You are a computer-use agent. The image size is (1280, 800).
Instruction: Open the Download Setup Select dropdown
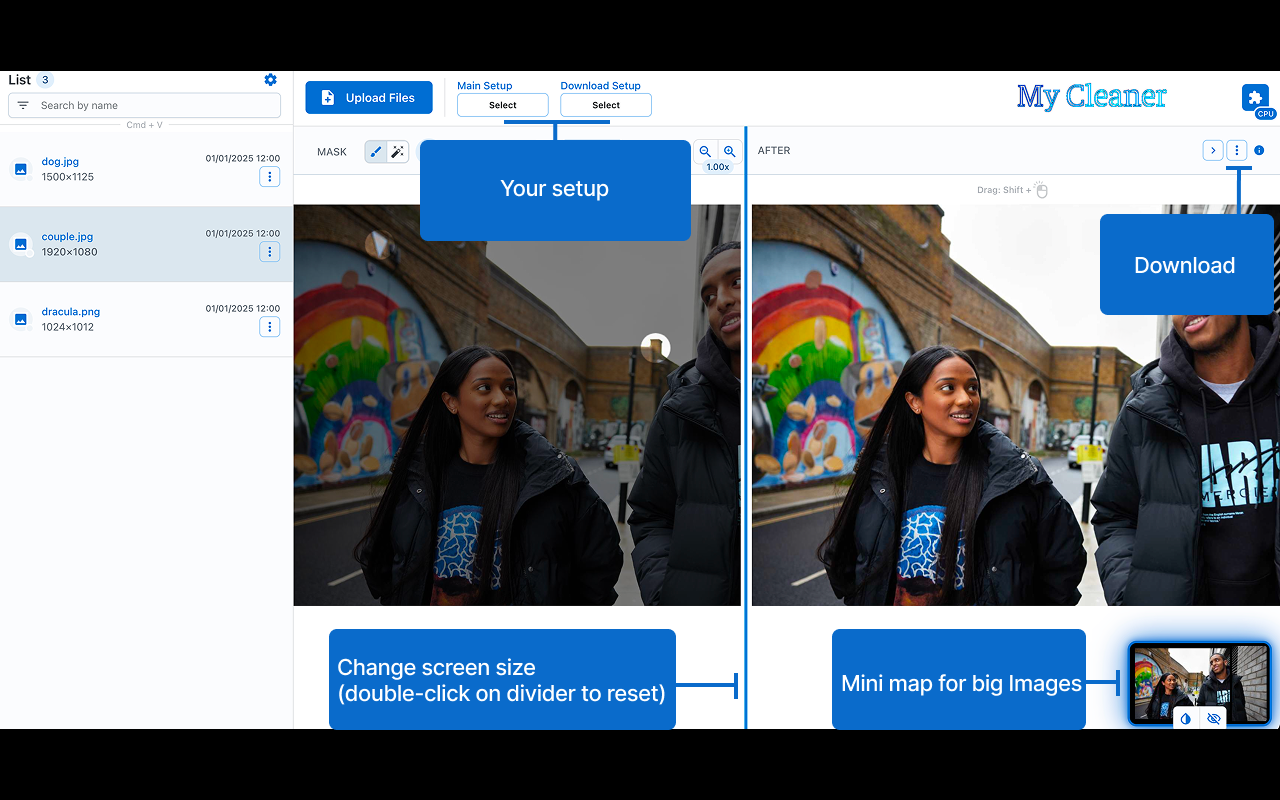click(606, 105)
